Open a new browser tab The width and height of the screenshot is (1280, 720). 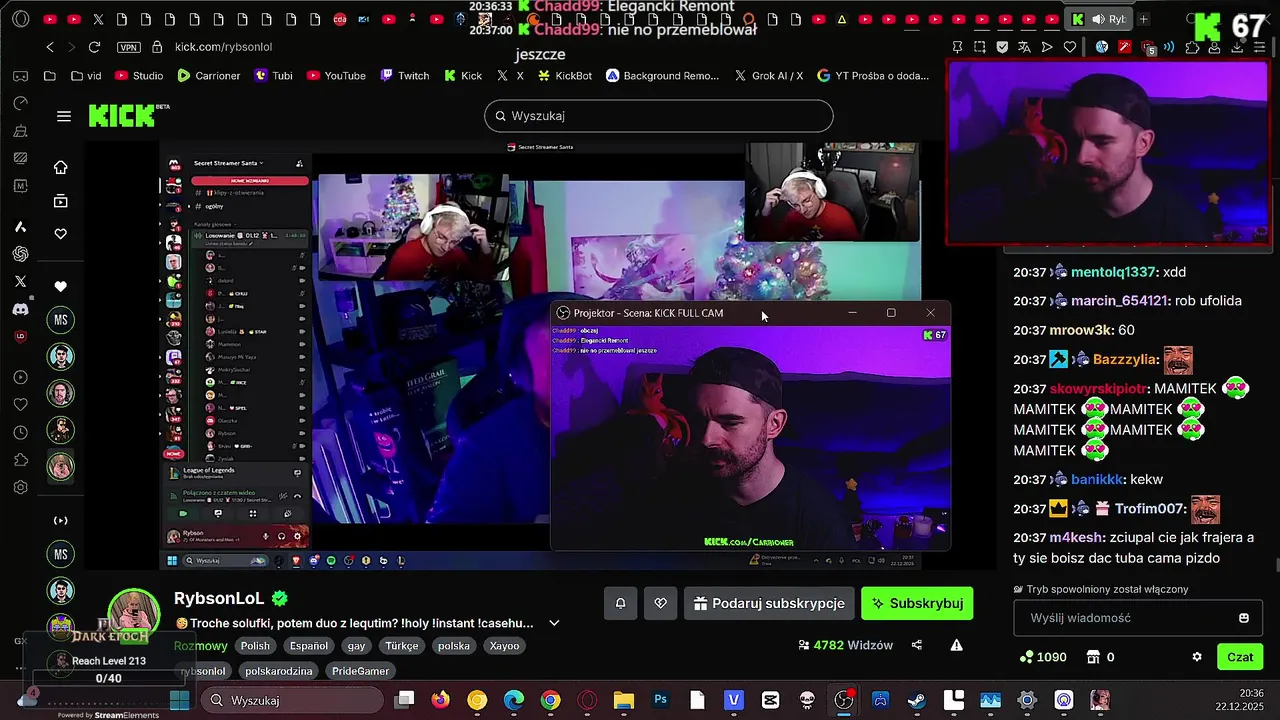[1143, 19]
